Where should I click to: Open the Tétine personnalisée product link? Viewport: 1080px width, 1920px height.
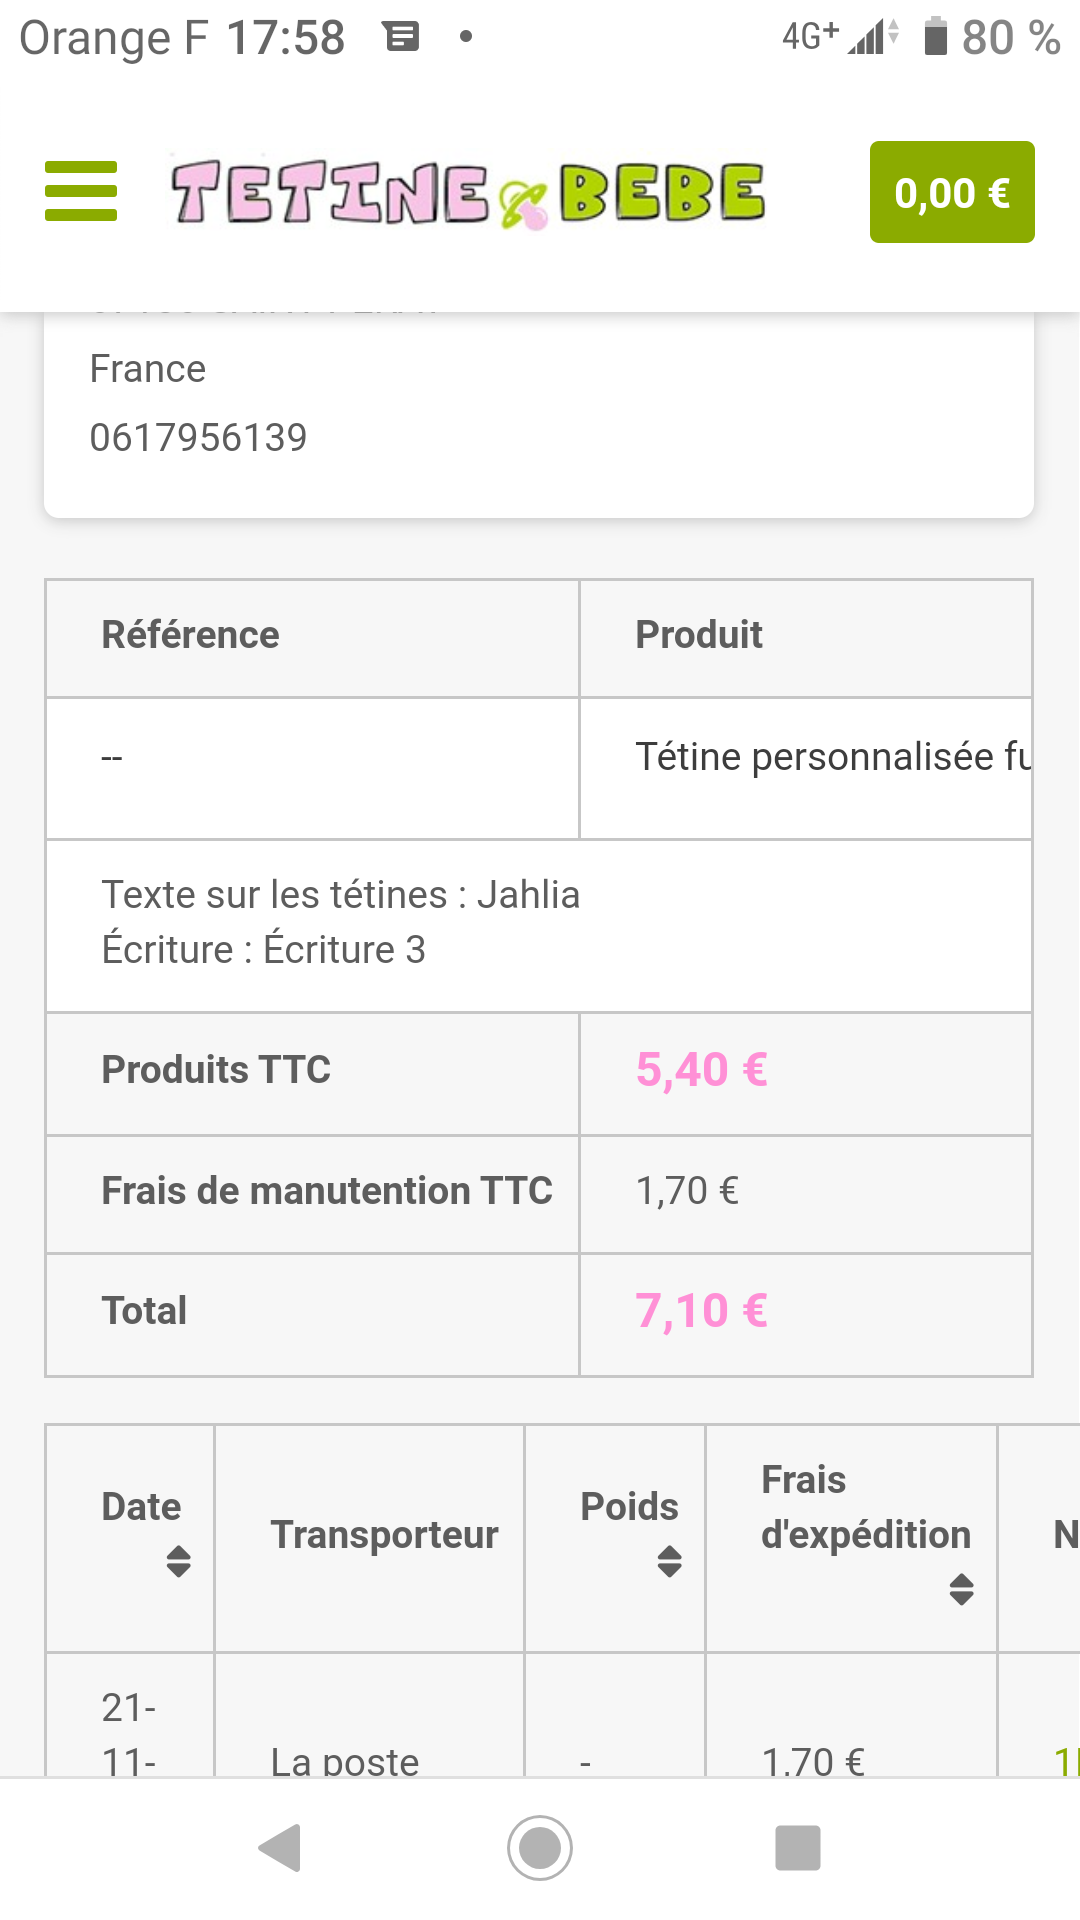click(x=832, y=757)
